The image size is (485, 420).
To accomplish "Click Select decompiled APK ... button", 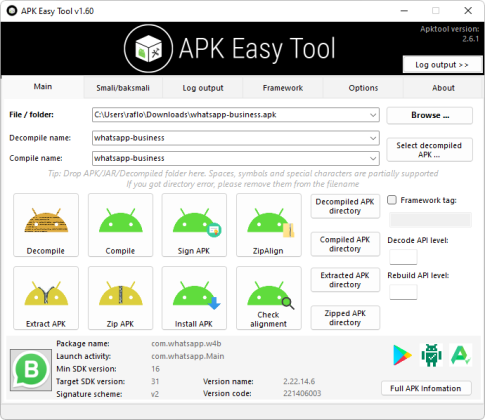I will click(430, 150).
